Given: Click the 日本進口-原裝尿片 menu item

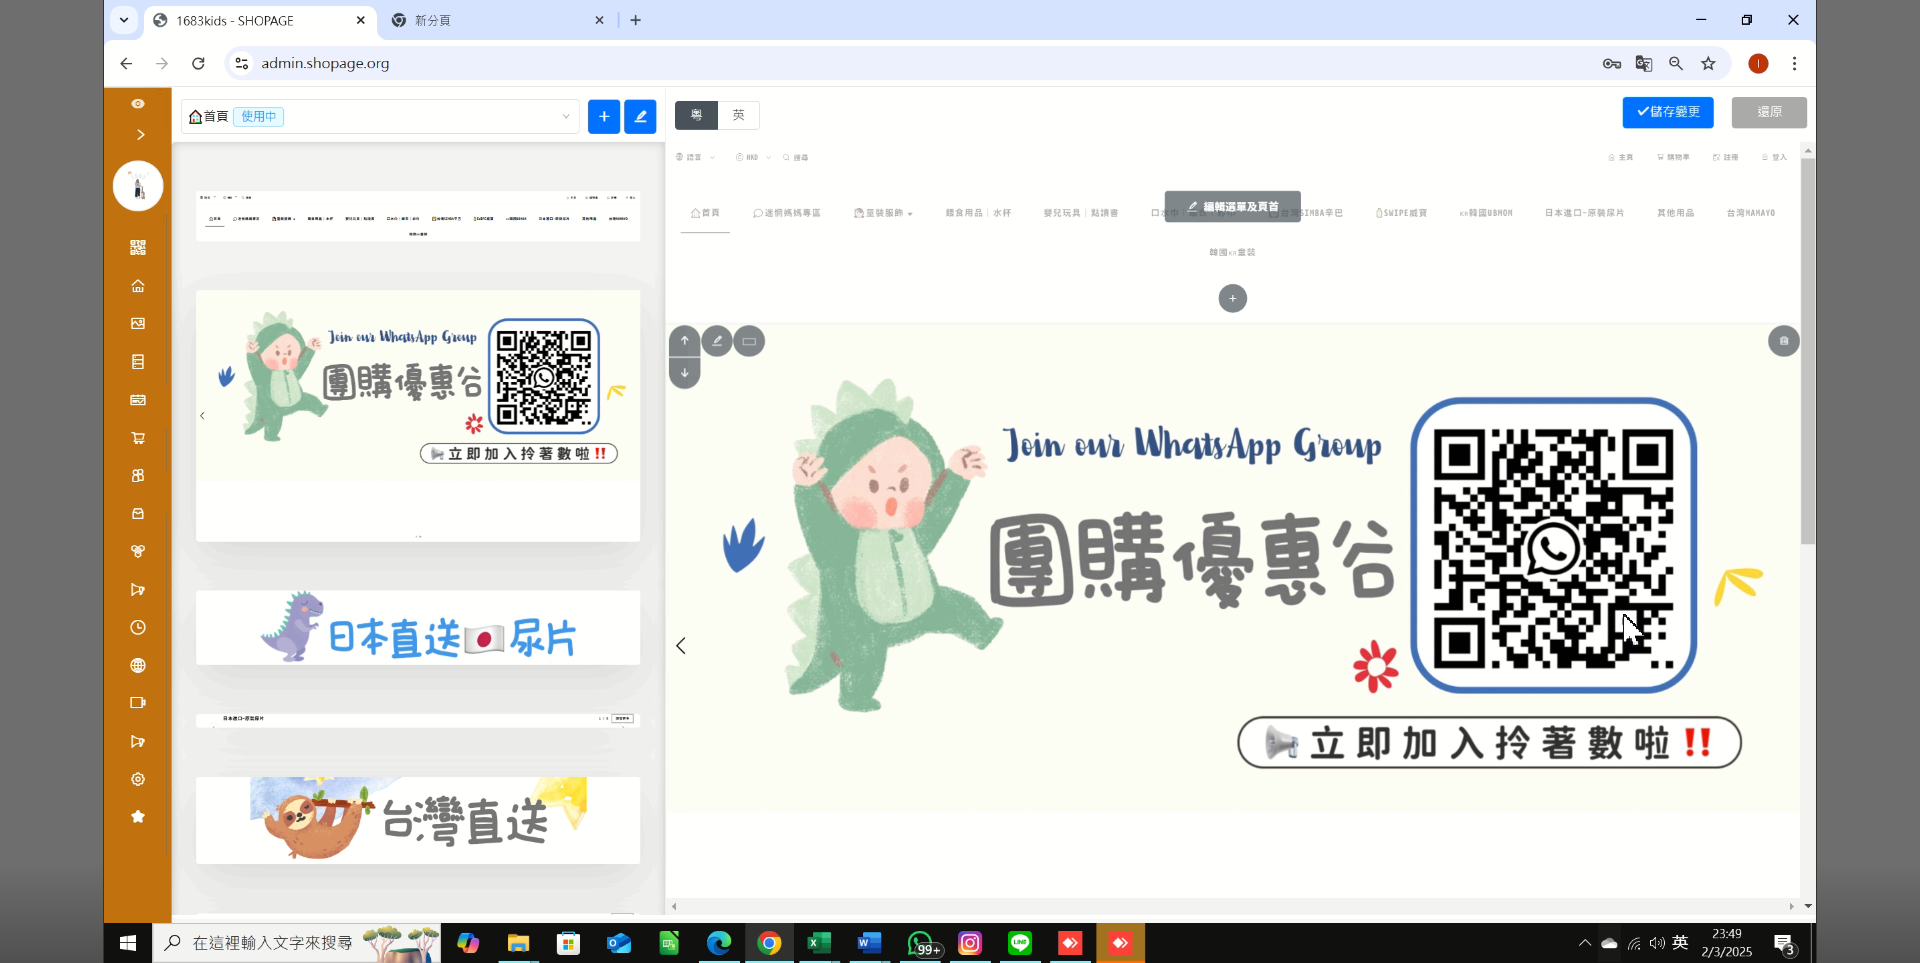Looking at the screenshot, I should (x=1584, y=213).
